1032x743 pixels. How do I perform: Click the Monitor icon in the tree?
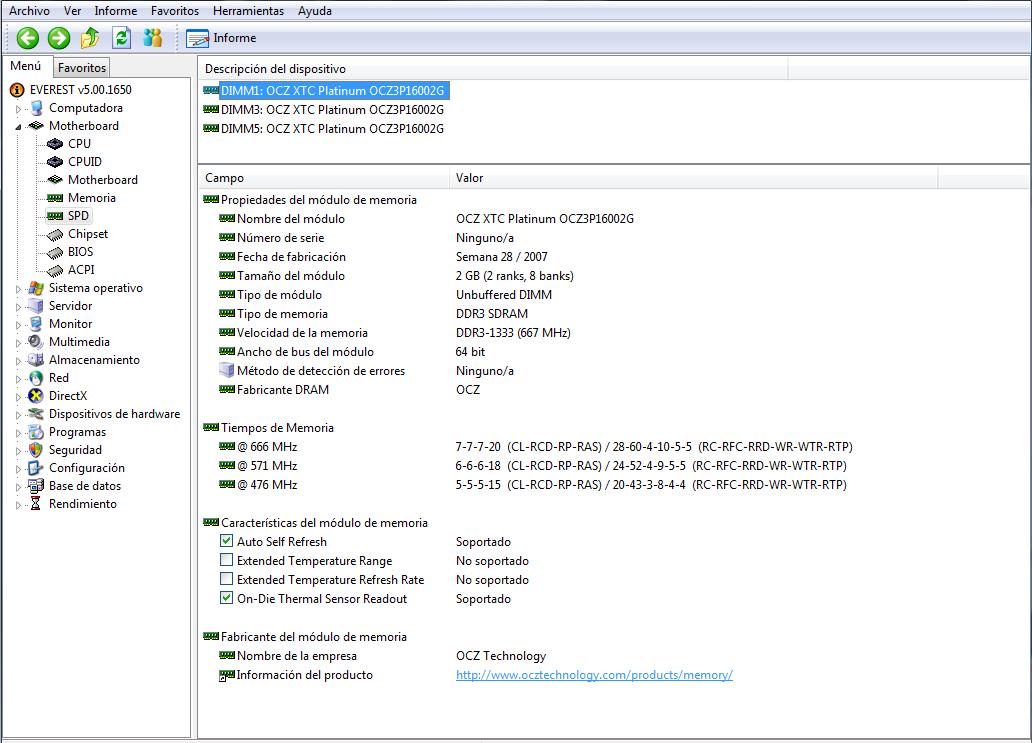36,324
